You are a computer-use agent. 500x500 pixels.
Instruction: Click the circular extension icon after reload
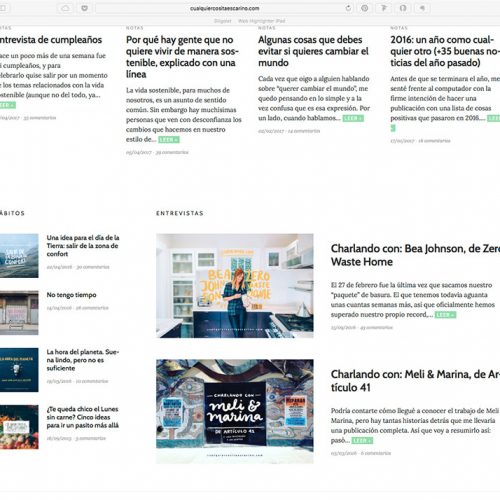click(x=365, y=8)
